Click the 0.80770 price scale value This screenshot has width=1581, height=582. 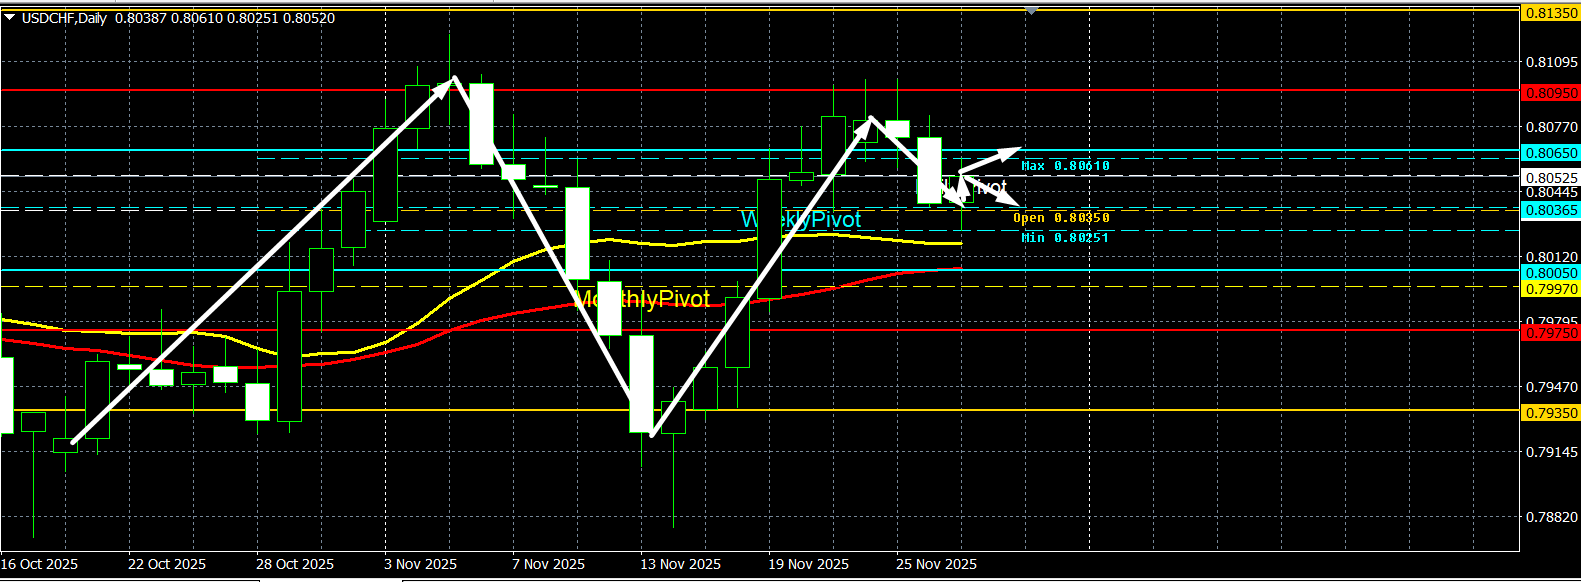pos(1551,127)
